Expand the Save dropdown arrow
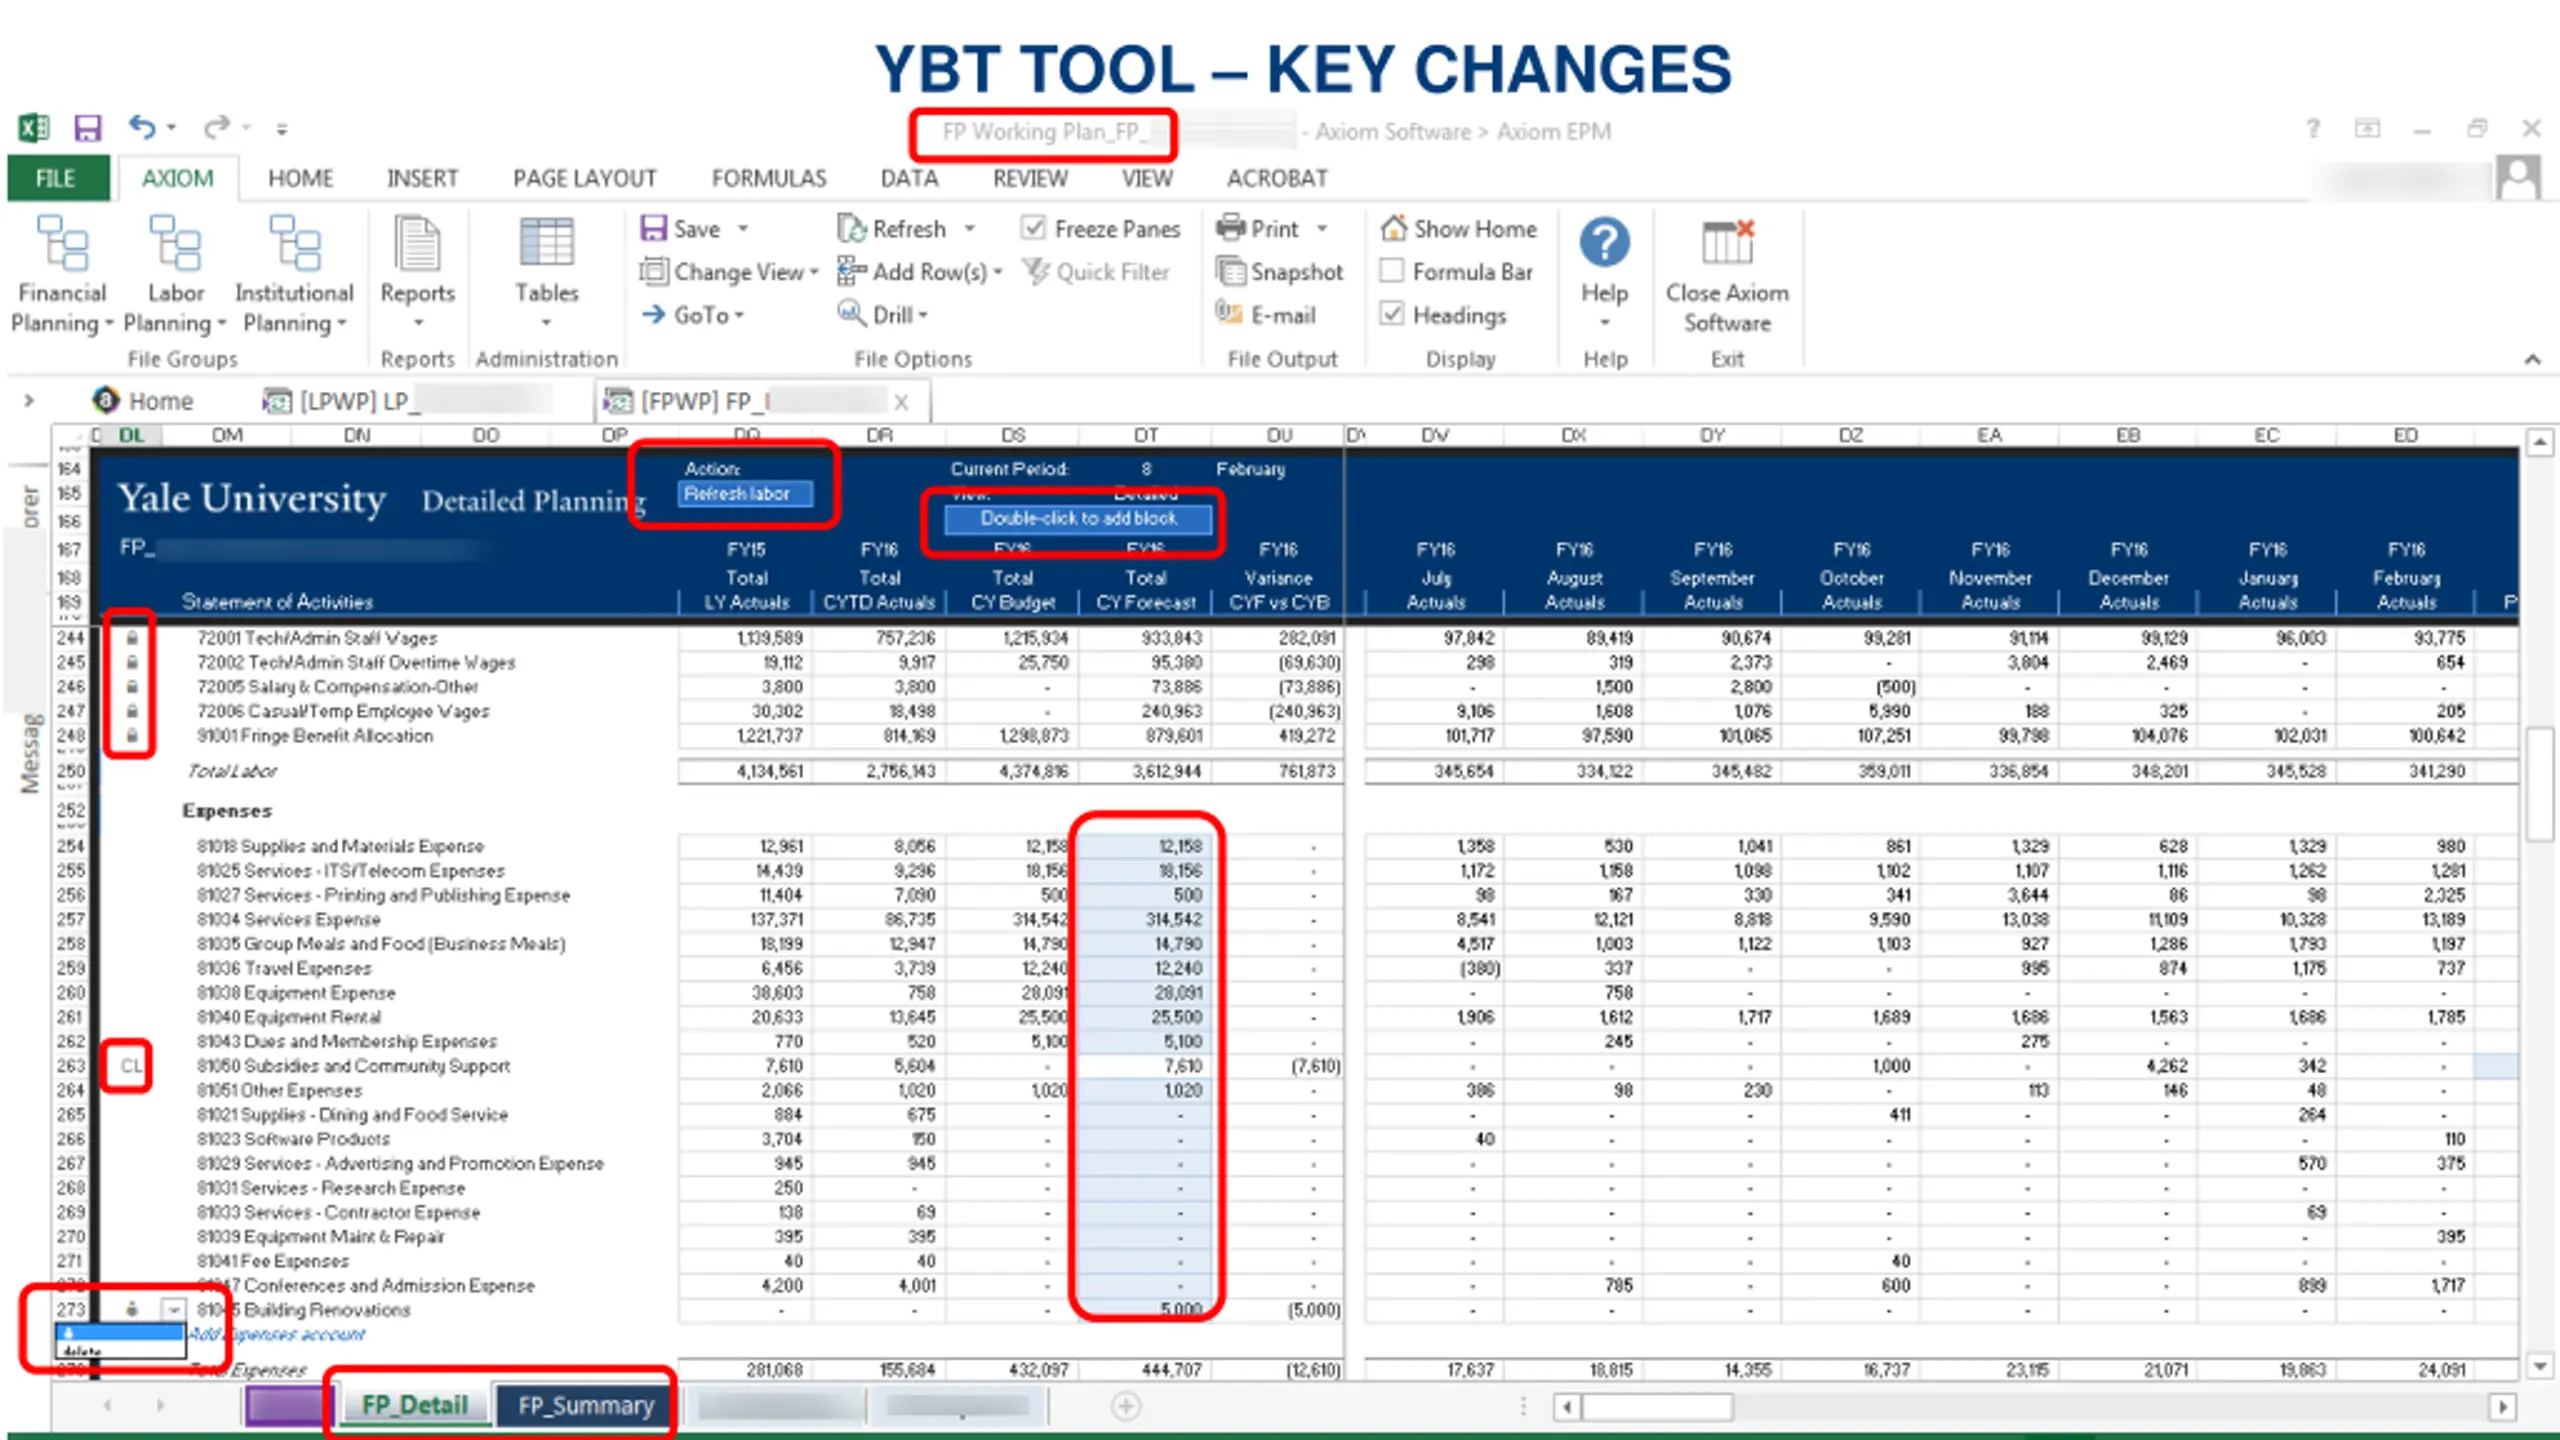The width and height of the screenshot is (2560, 1440). click(743, 229)
